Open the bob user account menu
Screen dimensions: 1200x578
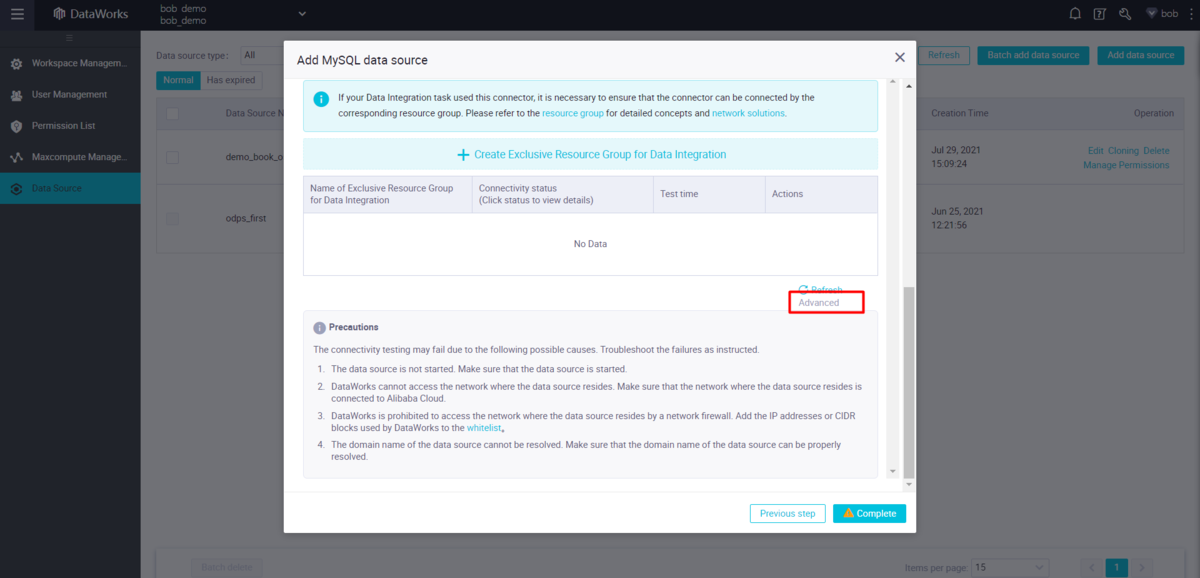tap(1162, 14)
